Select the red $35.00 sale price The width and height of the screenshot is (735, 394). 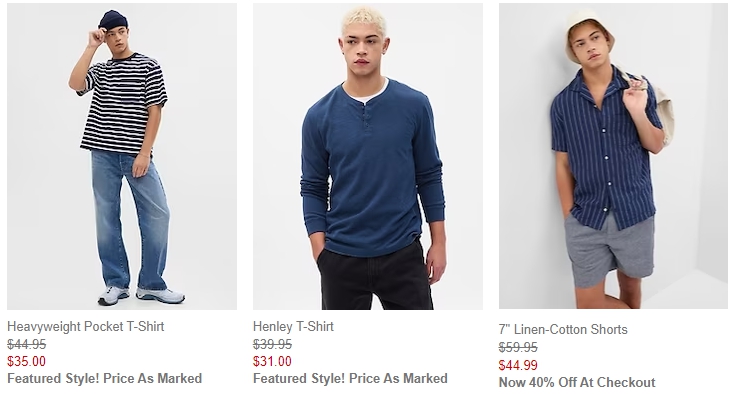pos(27,361)
